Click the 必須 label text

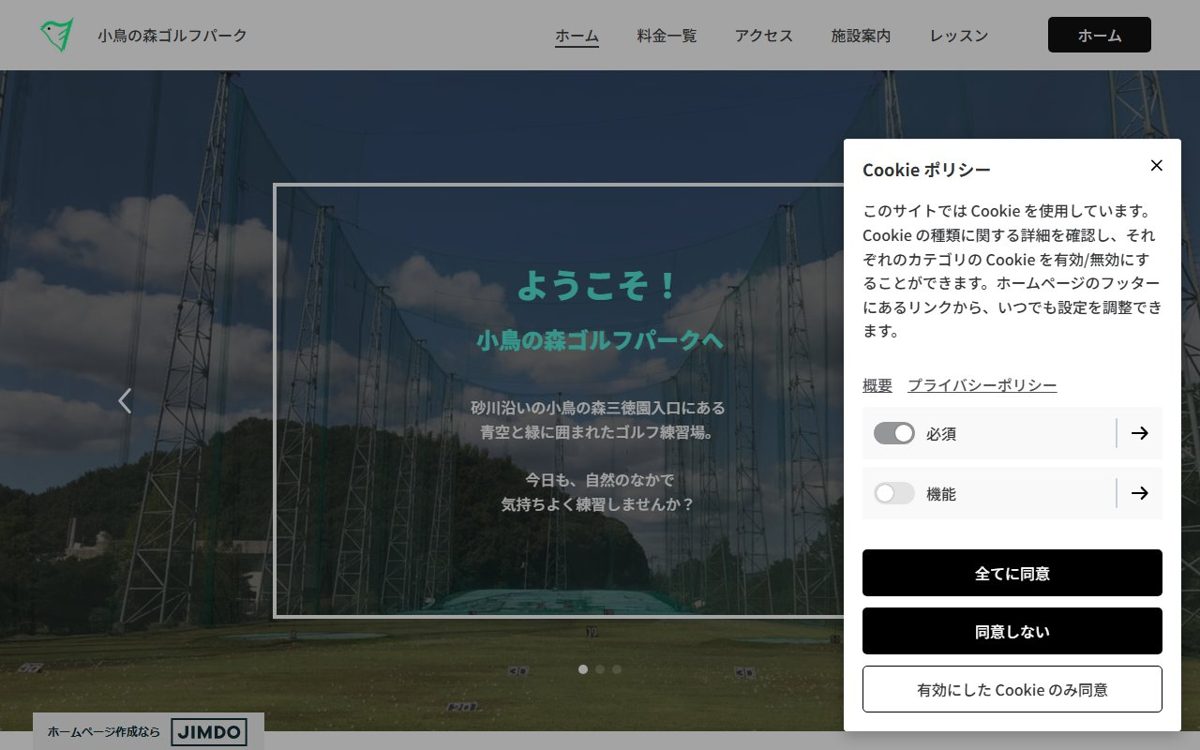pos(941,434)
